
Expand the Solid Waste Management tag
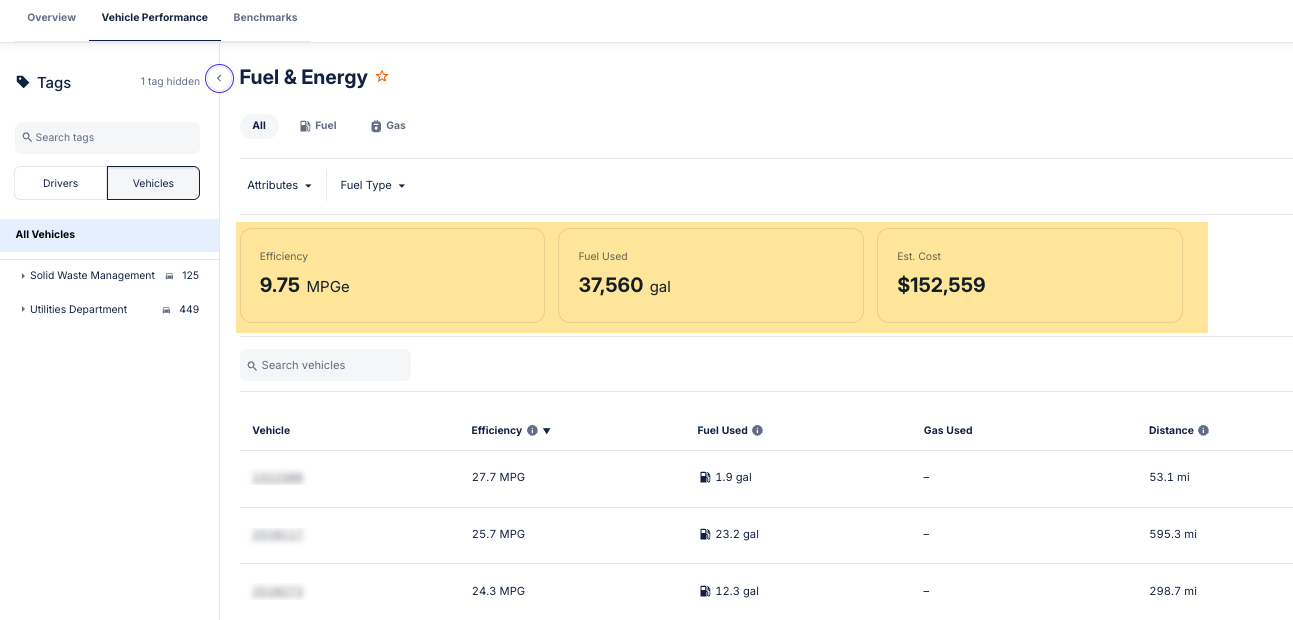pyautogui.click(x=23, y=276)
